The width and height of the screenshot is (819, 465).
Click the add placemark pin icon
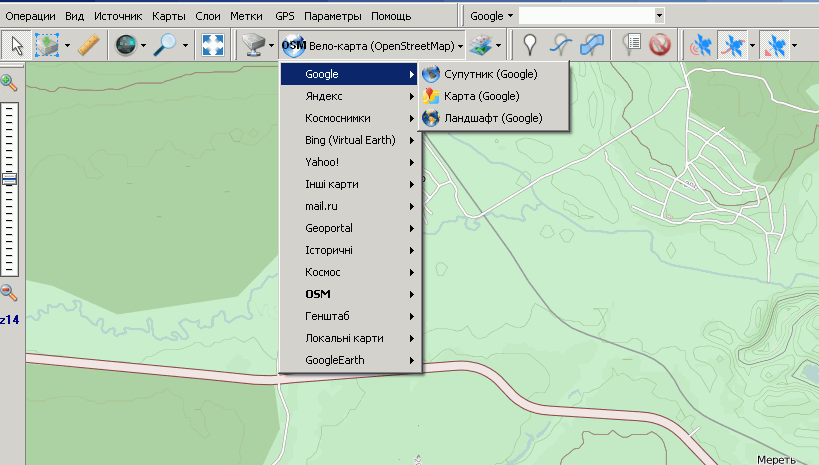click(x=530, y=45)
